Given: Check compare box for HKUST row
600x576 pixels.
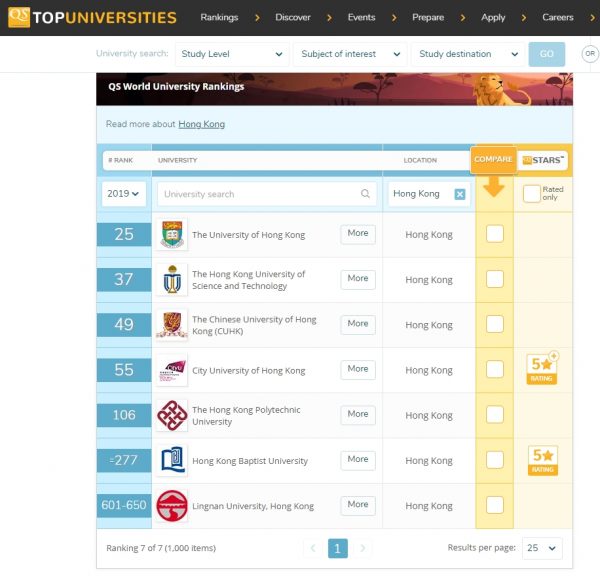Looking at the screenshot, I should pos(494,279).
